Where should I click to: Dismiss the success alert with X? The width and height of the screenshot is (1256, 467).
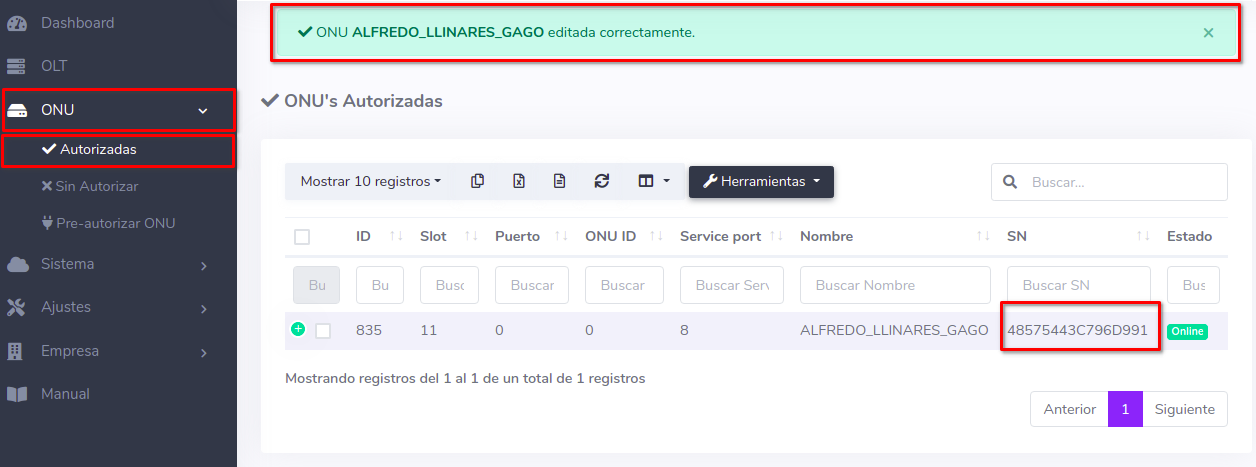[x=1208, y=33]
